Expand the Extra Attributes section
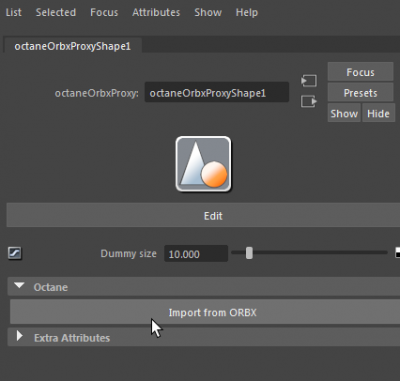400x381 pixels. 20,336
